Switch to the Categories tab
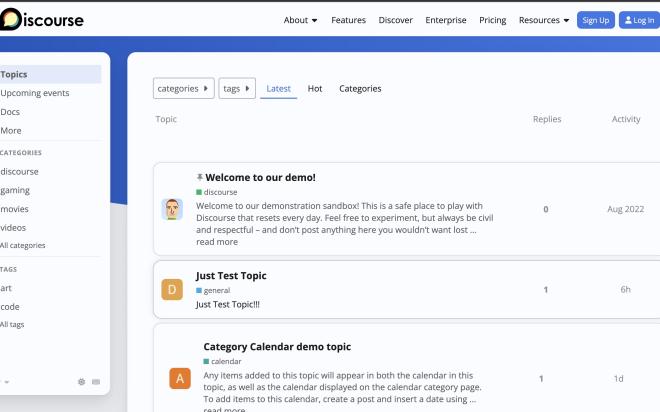 click(360, 89)
